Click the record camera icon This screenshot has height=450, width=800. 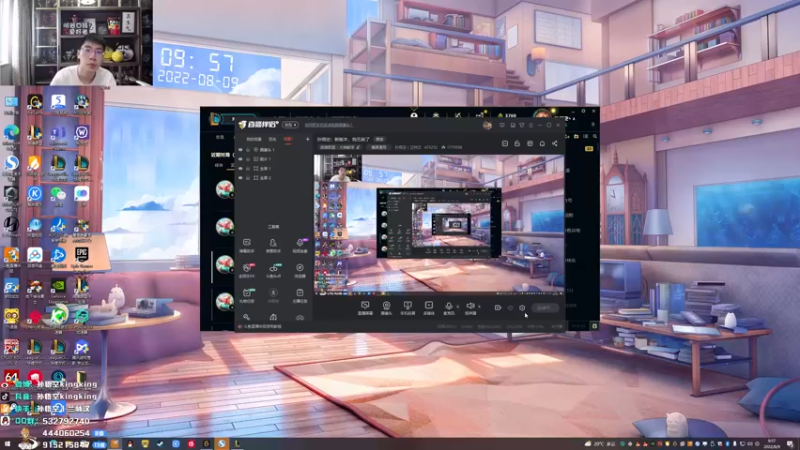pos(498,308)
